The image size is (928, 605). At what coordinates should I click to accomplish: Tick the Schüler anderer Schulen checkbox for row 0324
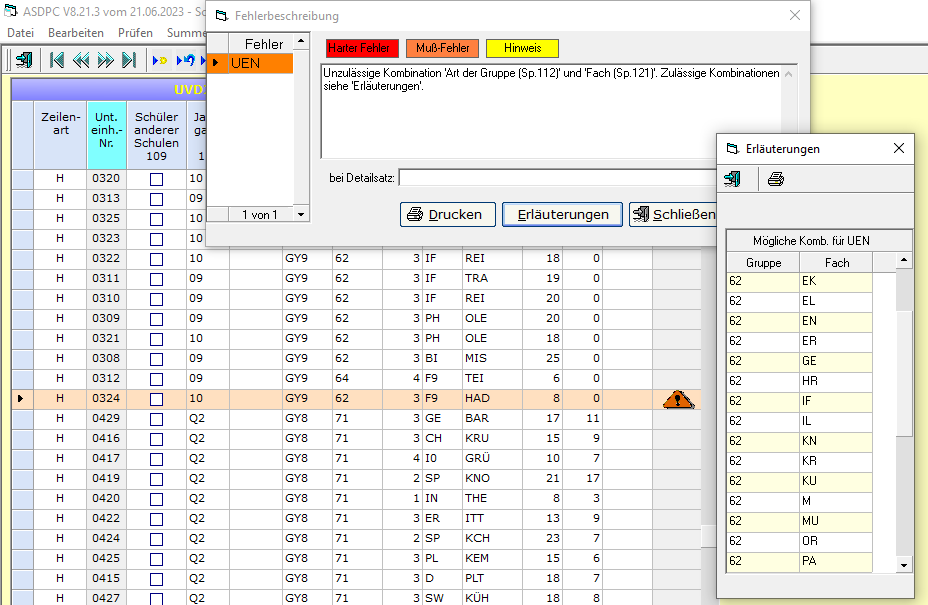[x=156, y=399]
